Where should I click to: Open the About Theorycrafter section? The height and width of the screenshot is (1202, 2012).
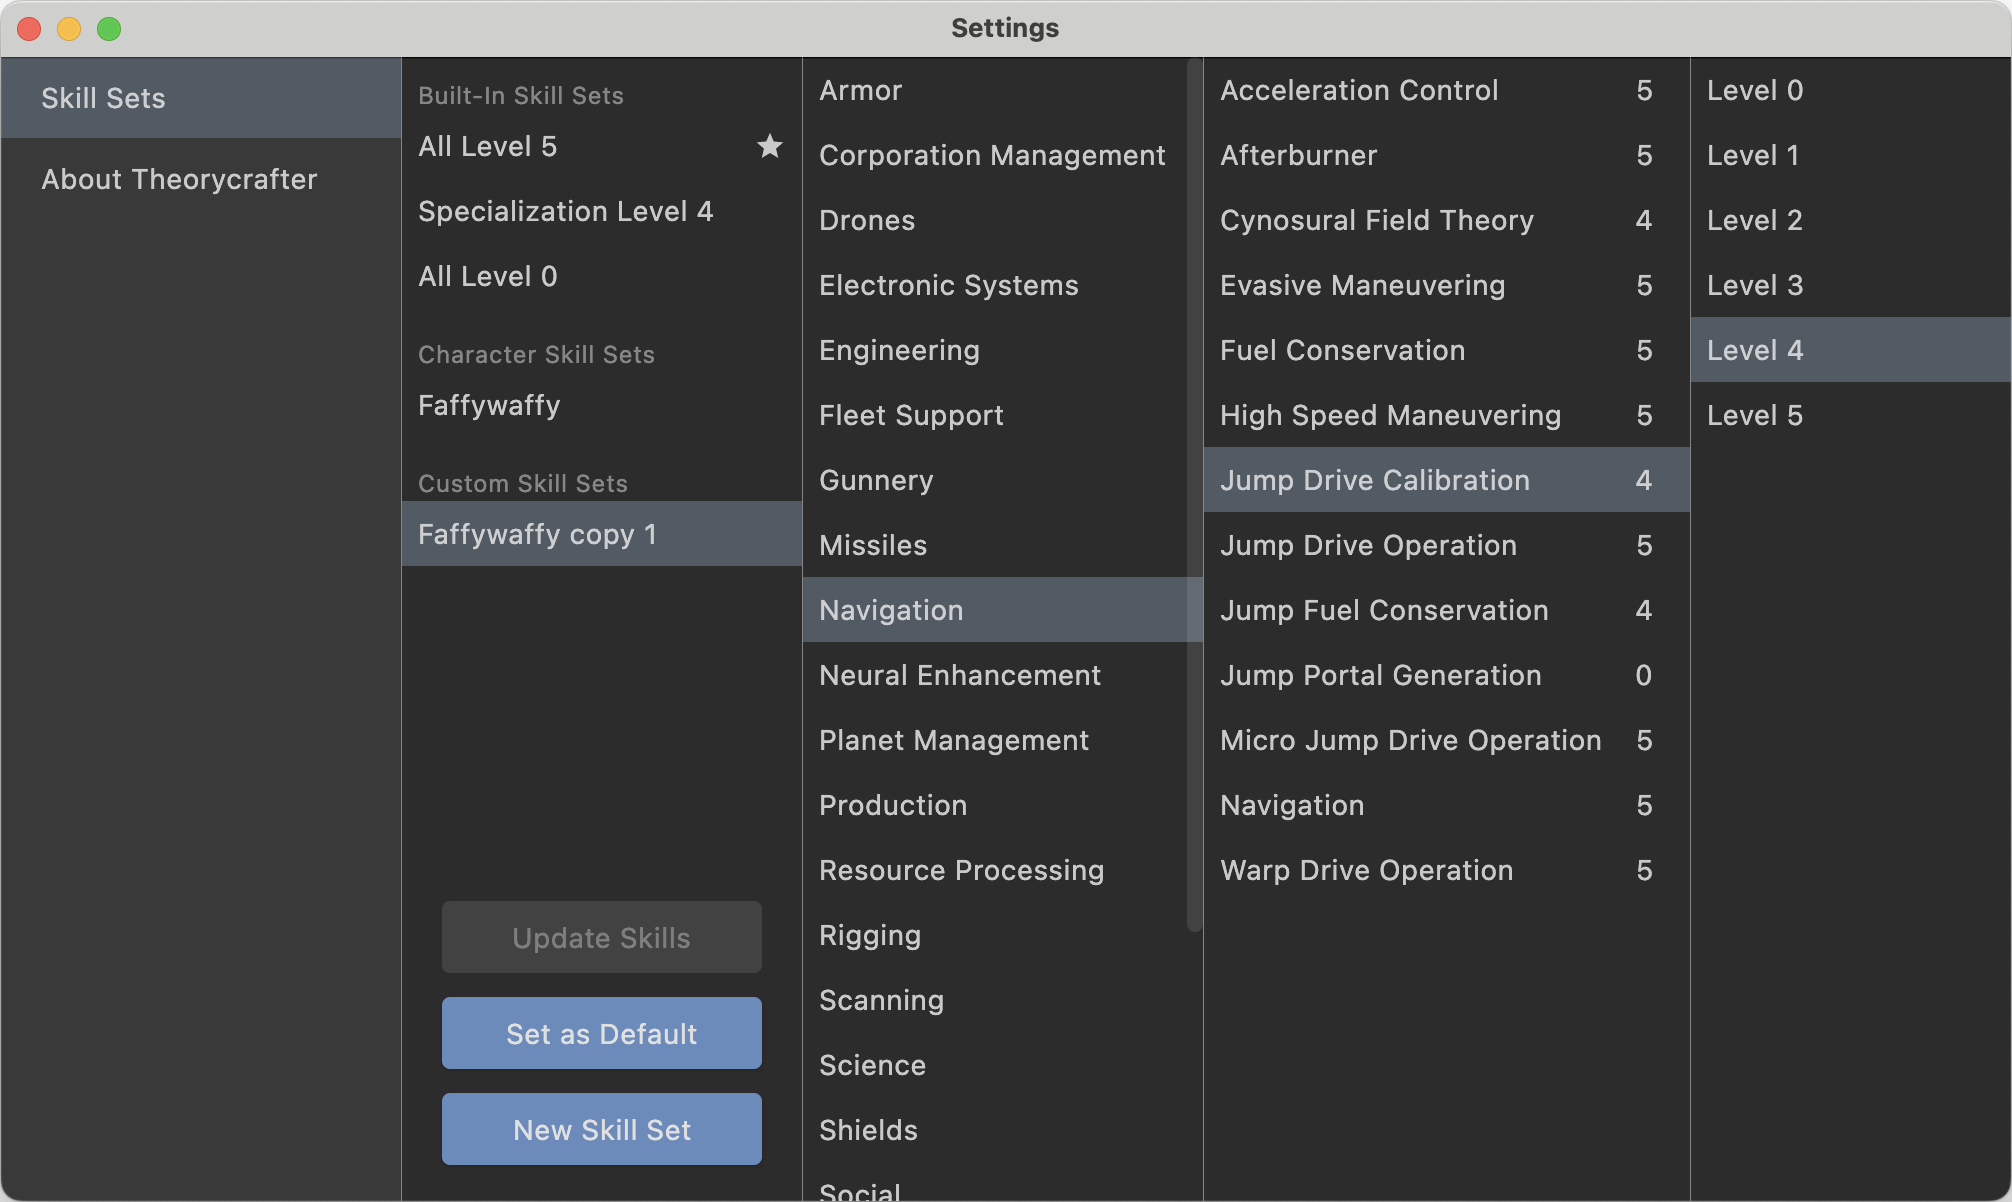click(x=179, y=179)
